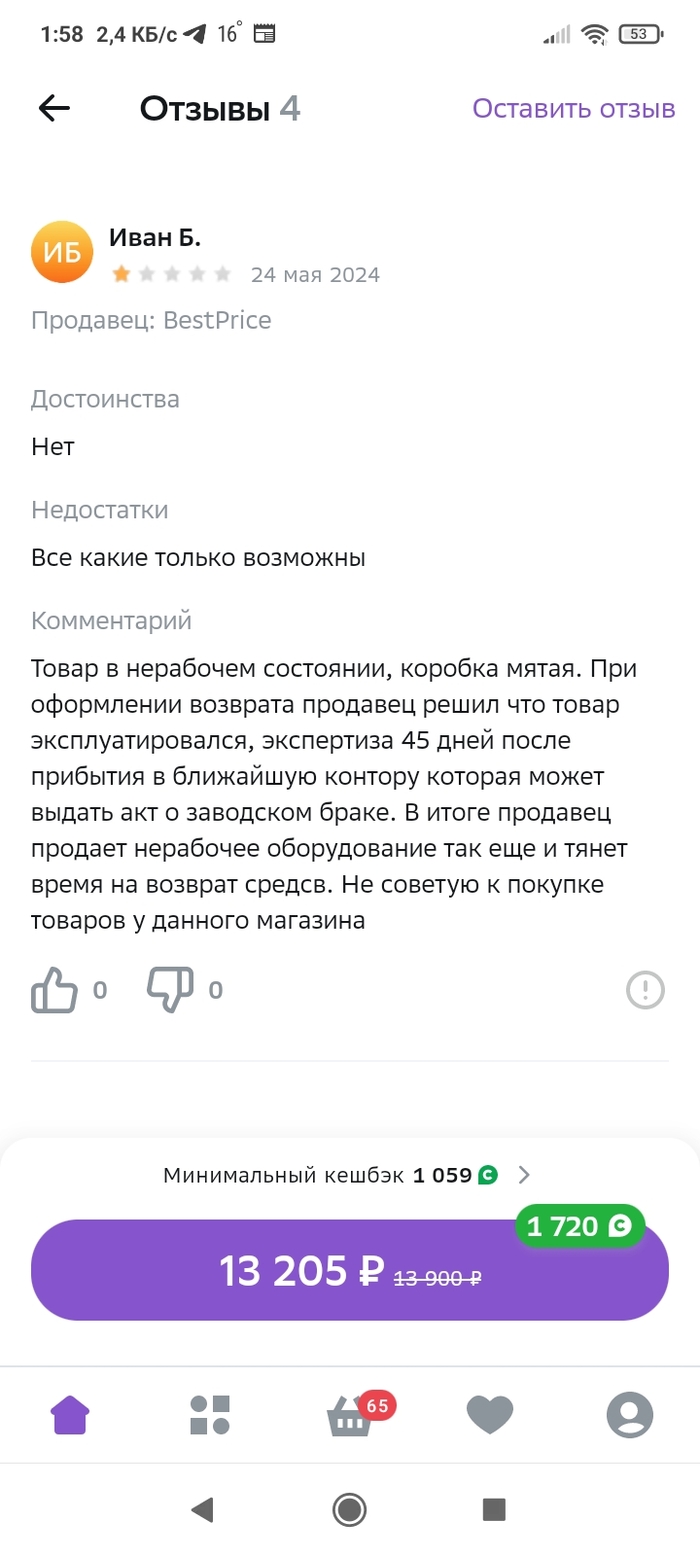Open the shopping cart with 65 items
The image size is (700, 1556).
click(351, 1415)
